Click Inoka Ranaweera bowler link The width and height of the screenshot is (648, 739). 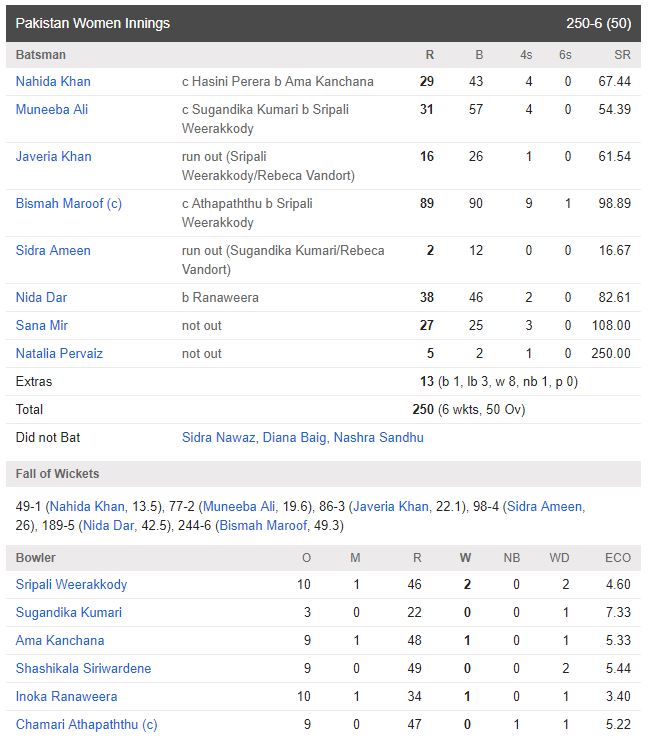click(x=66, y=696)
